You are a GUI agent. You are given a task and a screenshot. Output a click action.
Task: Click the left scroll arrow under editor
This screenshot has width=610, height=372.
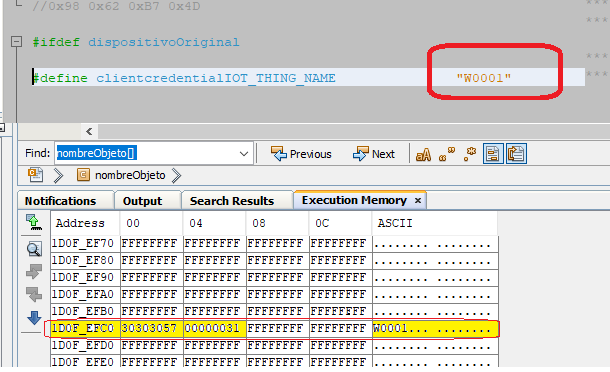tap(89, 132)
